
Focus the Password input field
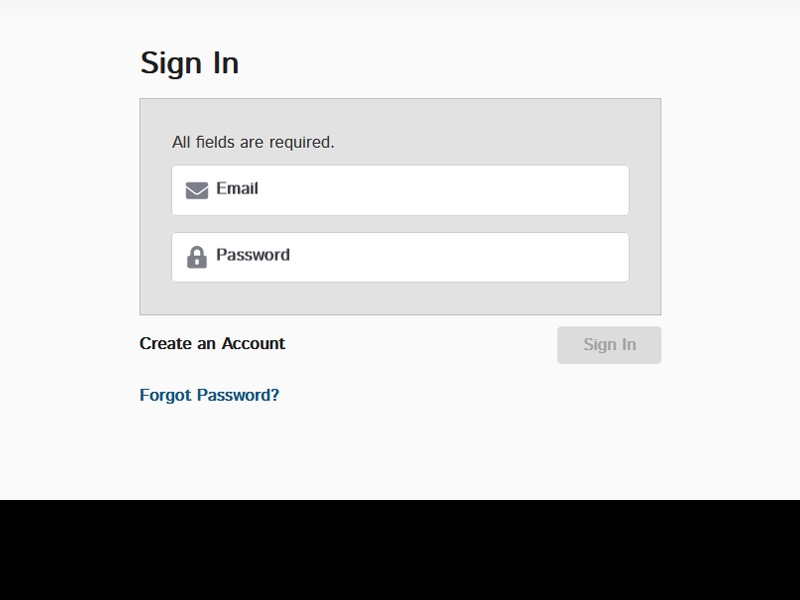tap(400, 257)
